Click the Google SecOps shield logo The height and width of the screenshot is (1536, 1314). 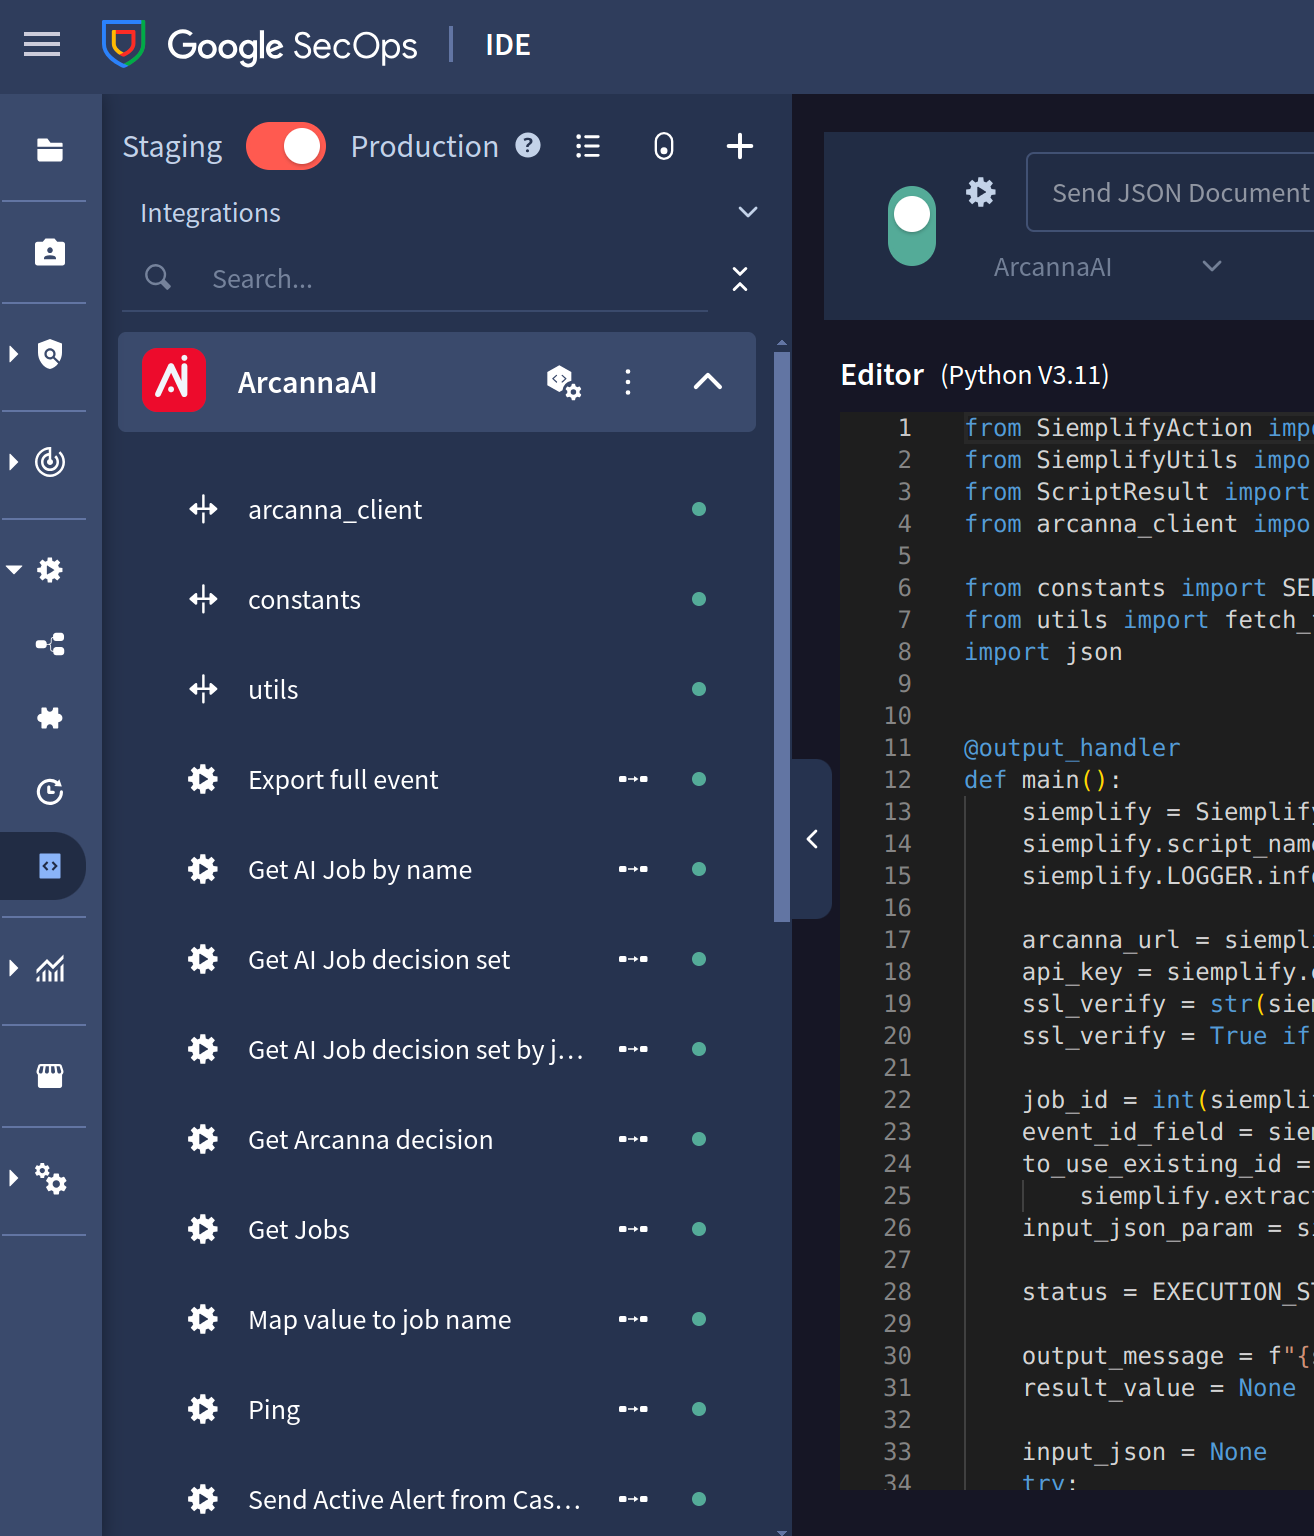point(124,44)
